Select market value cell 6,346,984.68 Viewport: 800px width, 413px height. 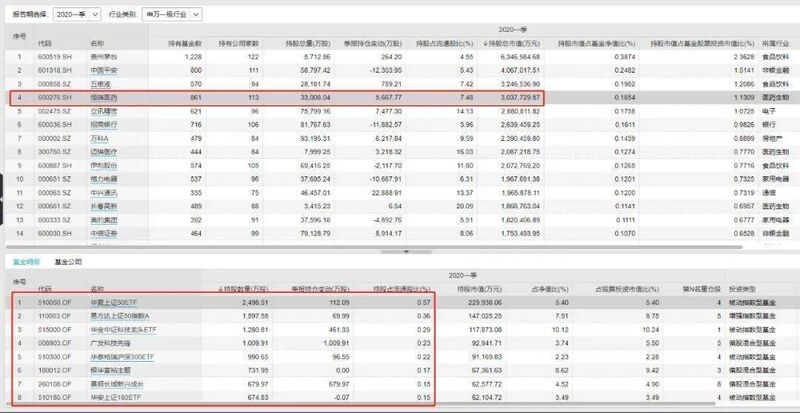pos(518,57)
